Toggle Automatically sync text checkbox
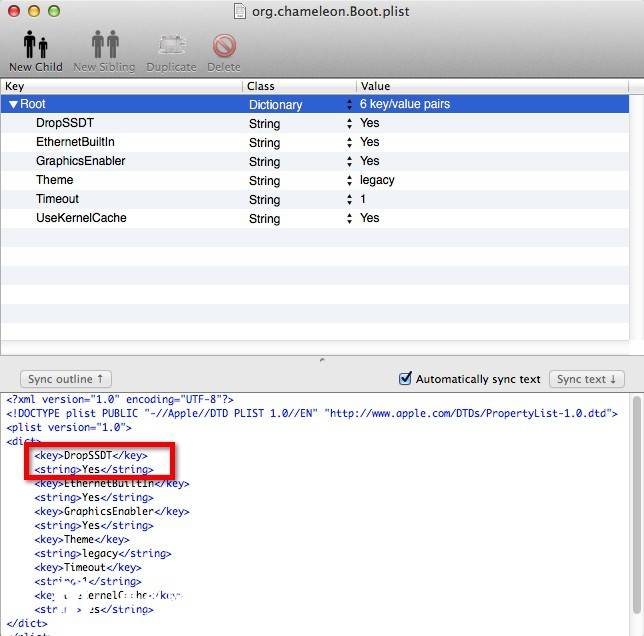Viewport: 644px width, 636px height. coord(405,379)
